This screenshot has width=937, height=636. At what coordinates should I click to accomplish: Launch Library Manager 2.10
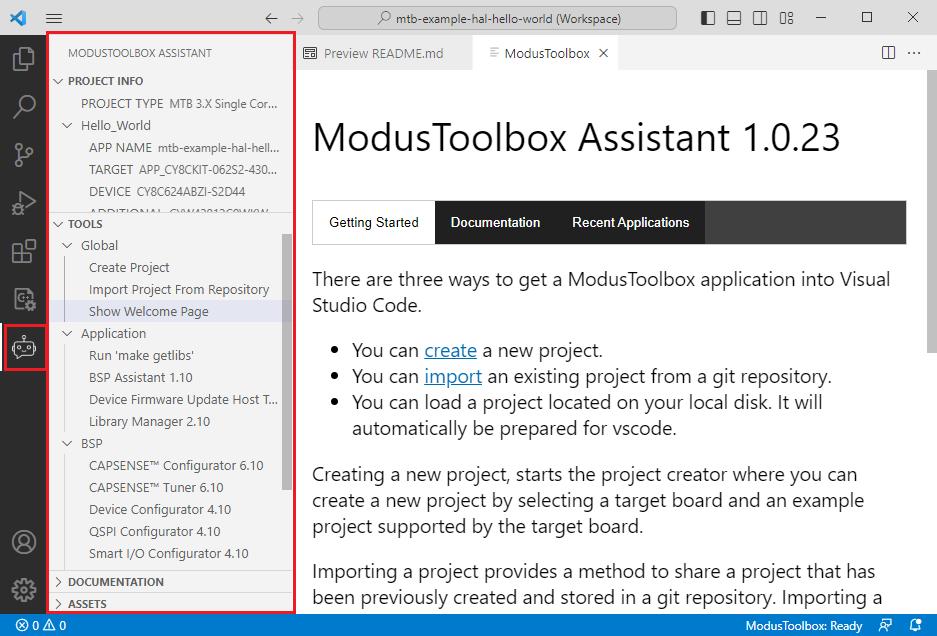[149, 422]
